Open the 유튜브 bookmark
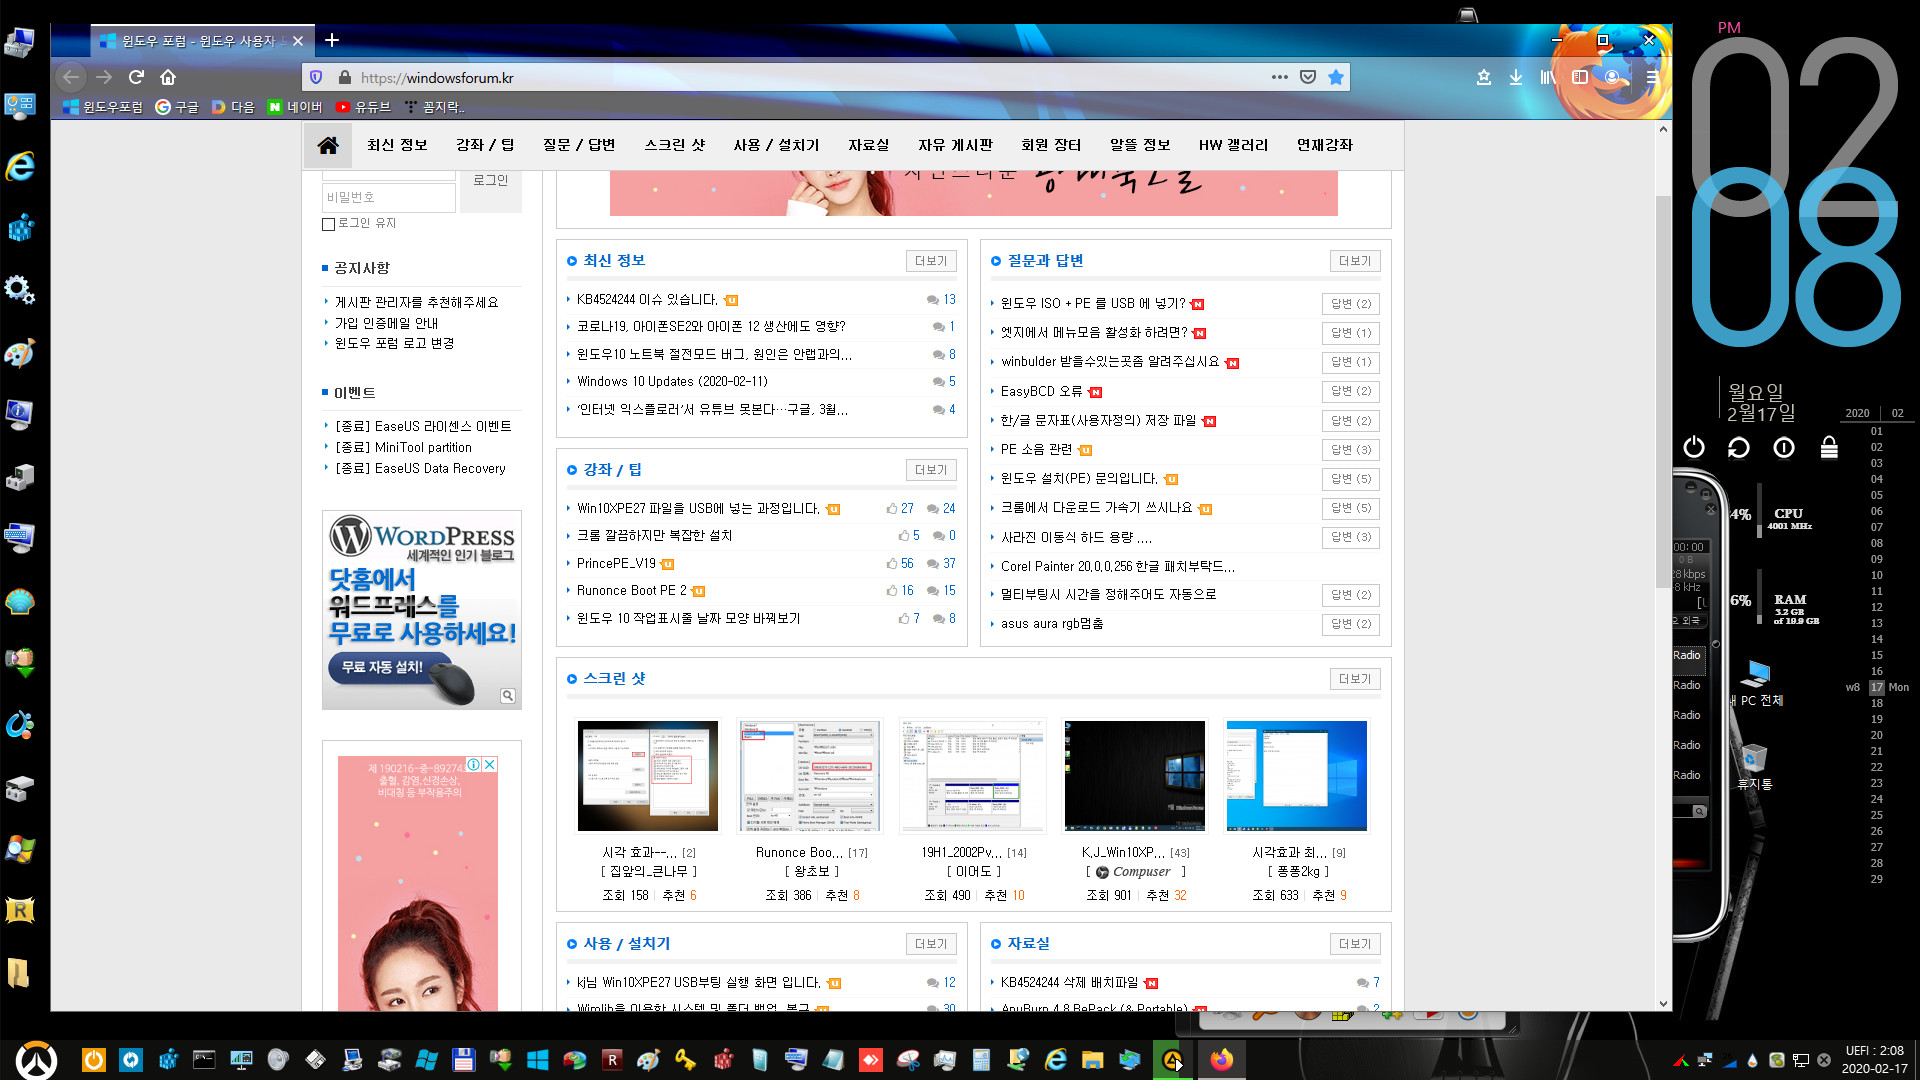 tap(363, 107)
